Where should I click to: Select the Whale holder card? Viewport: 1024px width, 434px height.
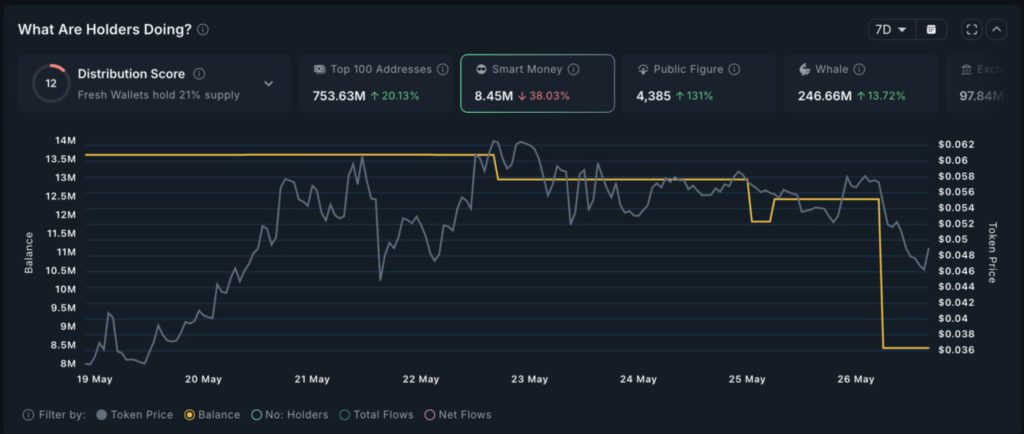point(860,83)
